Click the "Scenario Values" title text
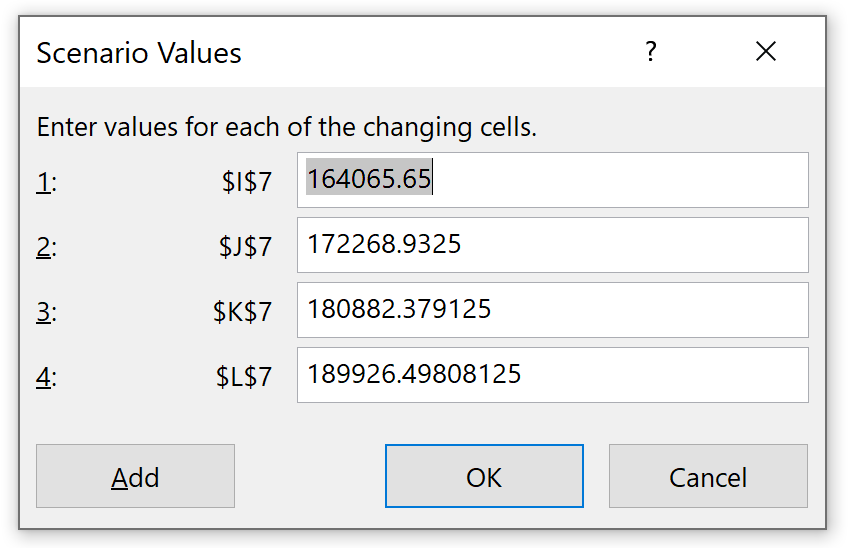850x548 pixels. click(x=139, y=53)
